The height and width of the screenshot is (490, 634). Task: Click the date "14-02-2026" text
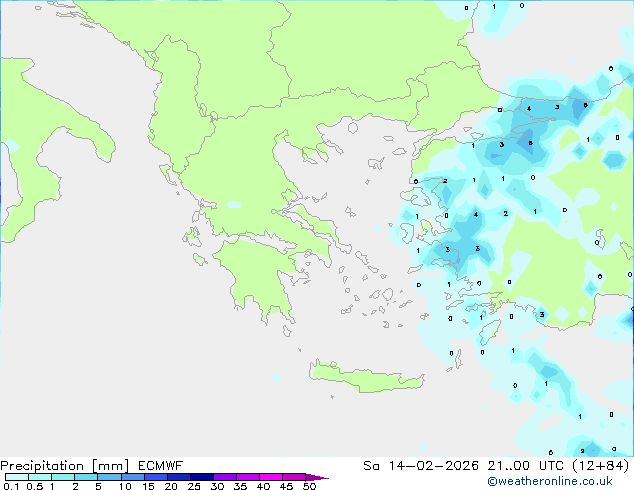(433, 466)
